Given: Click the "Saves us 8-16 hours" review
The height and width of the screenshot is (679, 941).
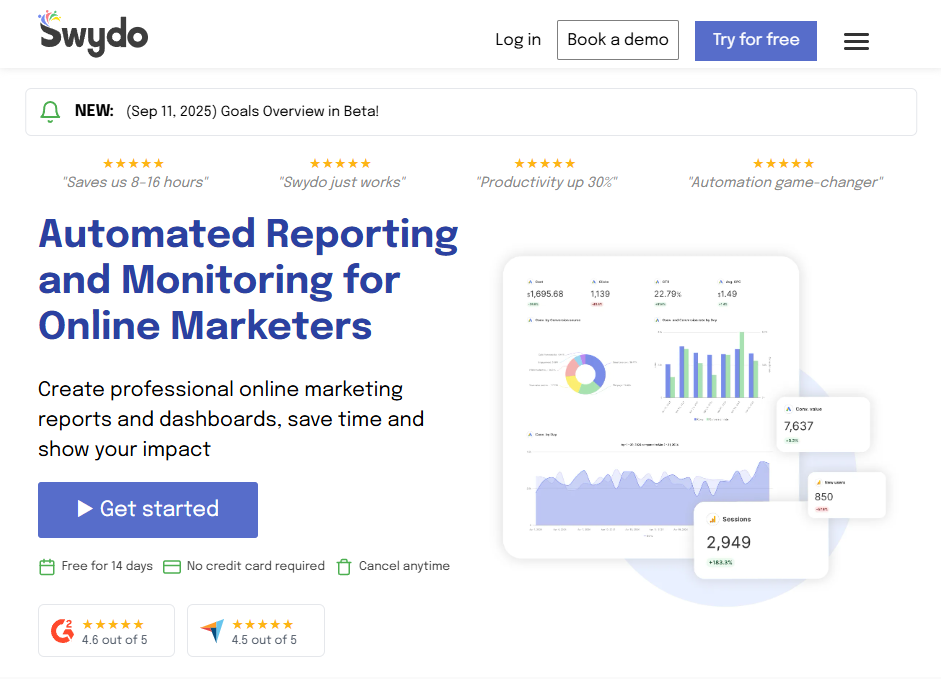Looking at the screenshot, I should (x=134, y=182).
